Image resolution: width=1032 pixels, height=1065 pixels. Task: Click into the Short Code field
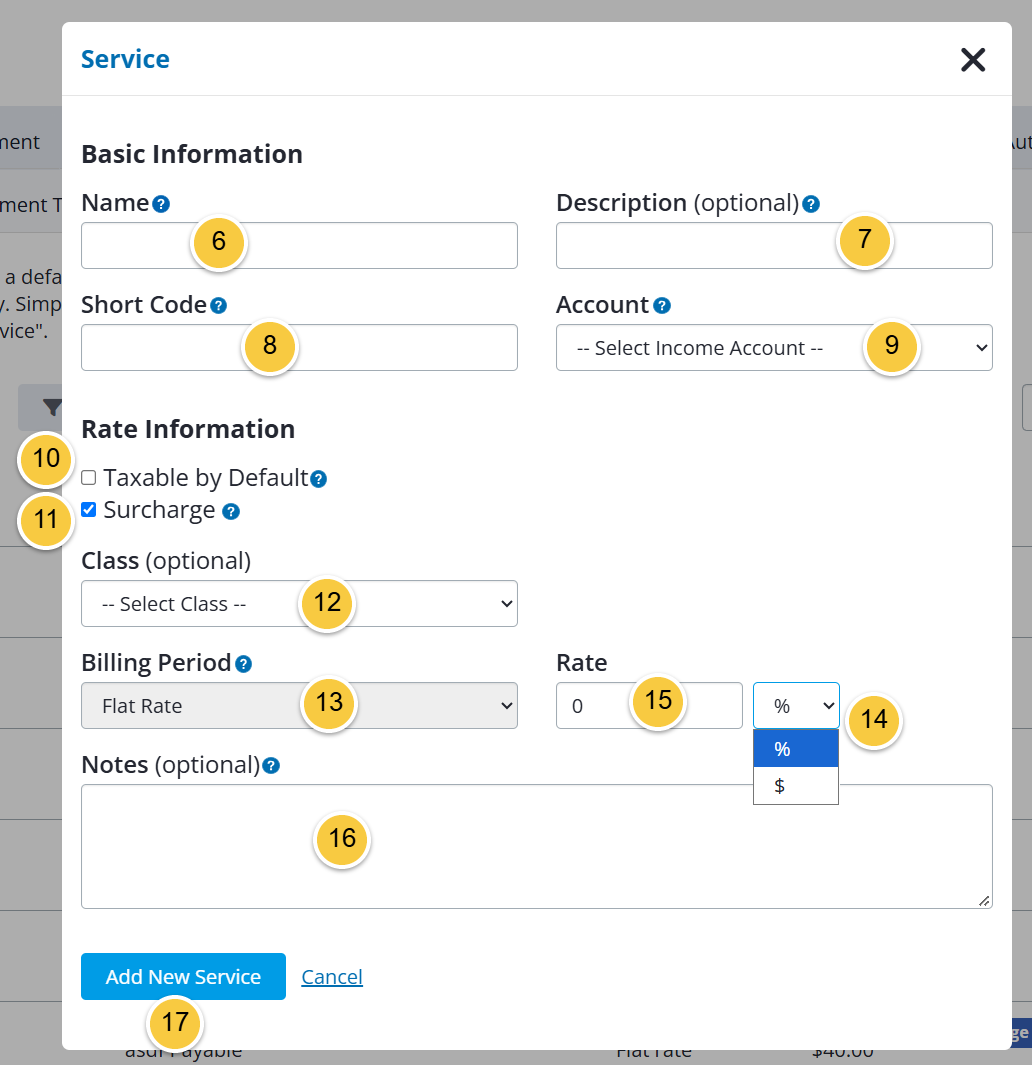tap(299, 348)
